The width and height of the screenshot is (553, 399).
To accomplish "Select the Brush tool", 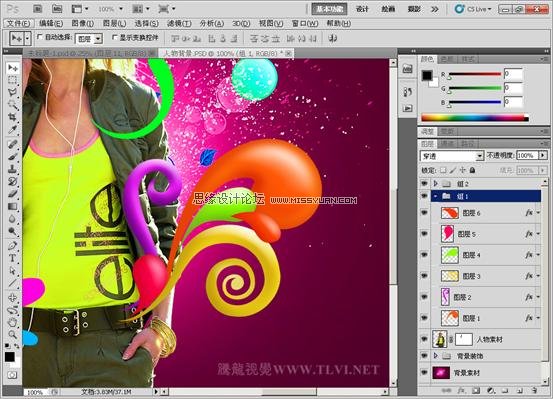I will (x=13, y=157).
